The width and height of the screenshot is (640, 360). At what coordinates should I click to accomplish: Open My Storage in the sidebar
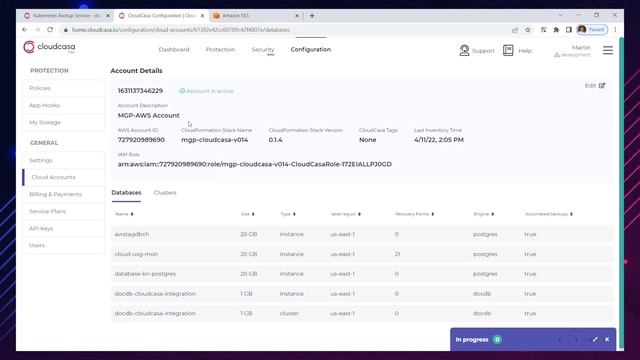pyautogui.click(x=63, y=122)
